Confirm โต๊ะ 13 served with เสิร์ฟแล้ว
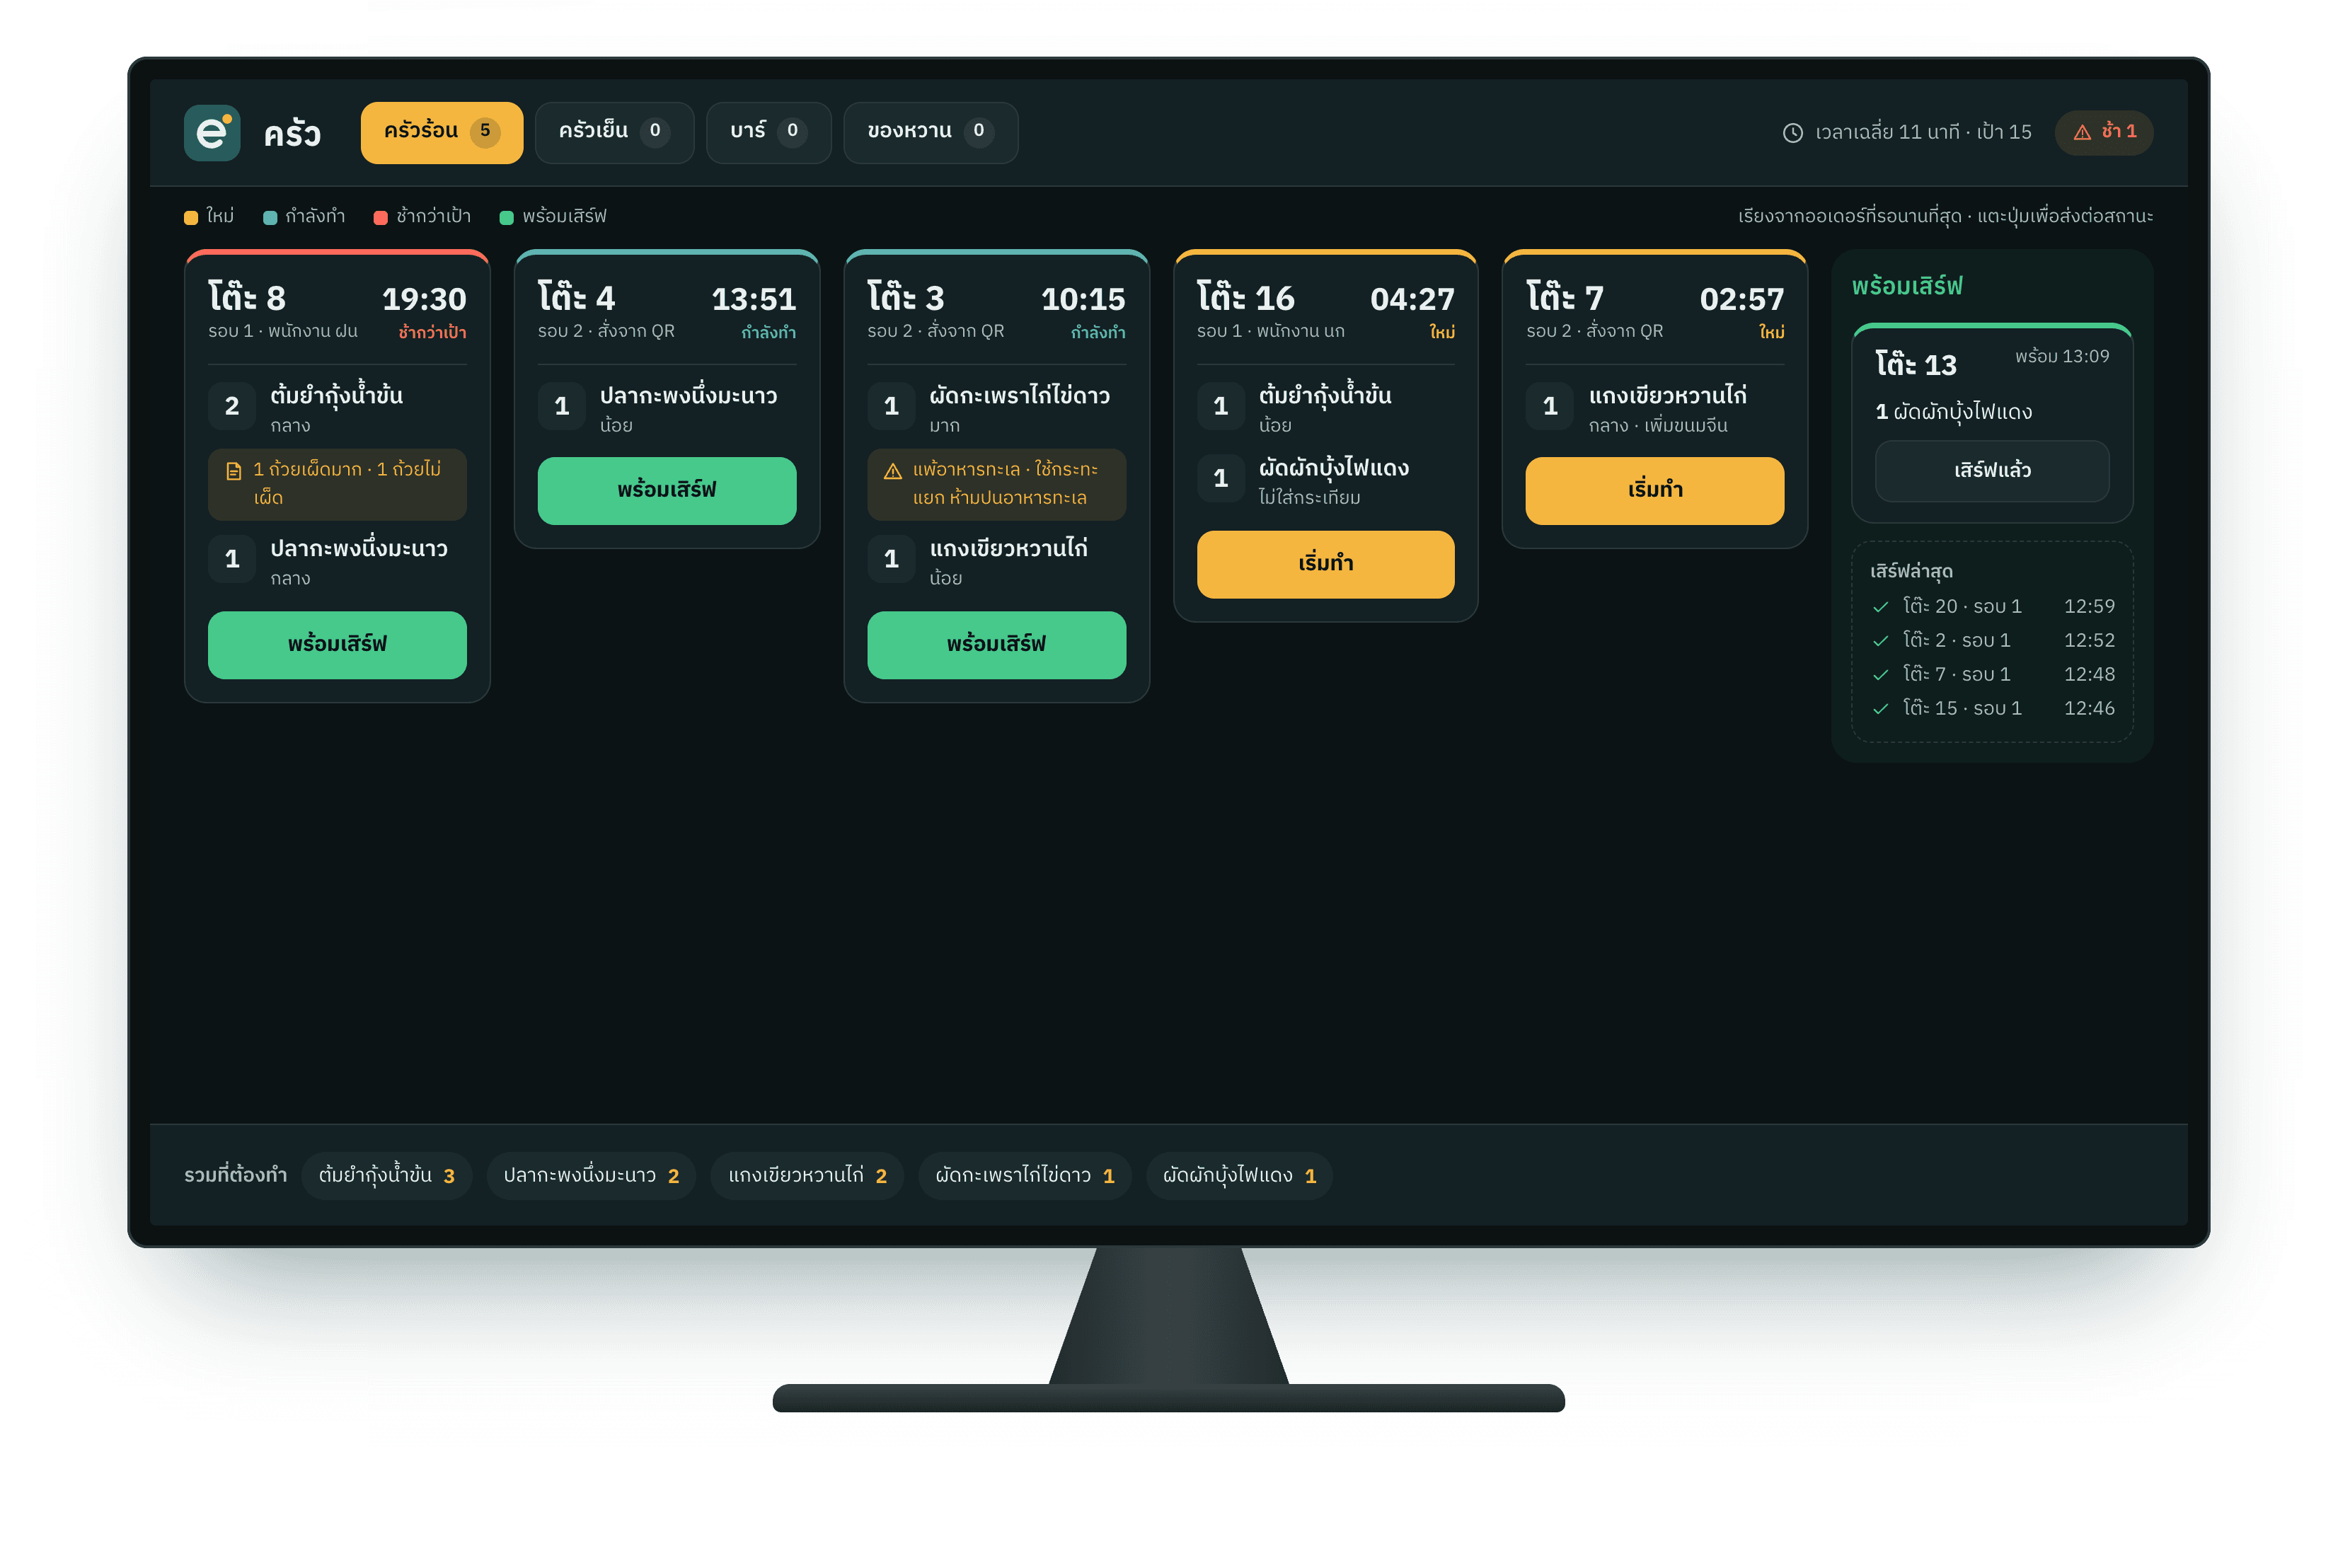The width and height of the screenshot is (2338, 1568). (1992, 471)
